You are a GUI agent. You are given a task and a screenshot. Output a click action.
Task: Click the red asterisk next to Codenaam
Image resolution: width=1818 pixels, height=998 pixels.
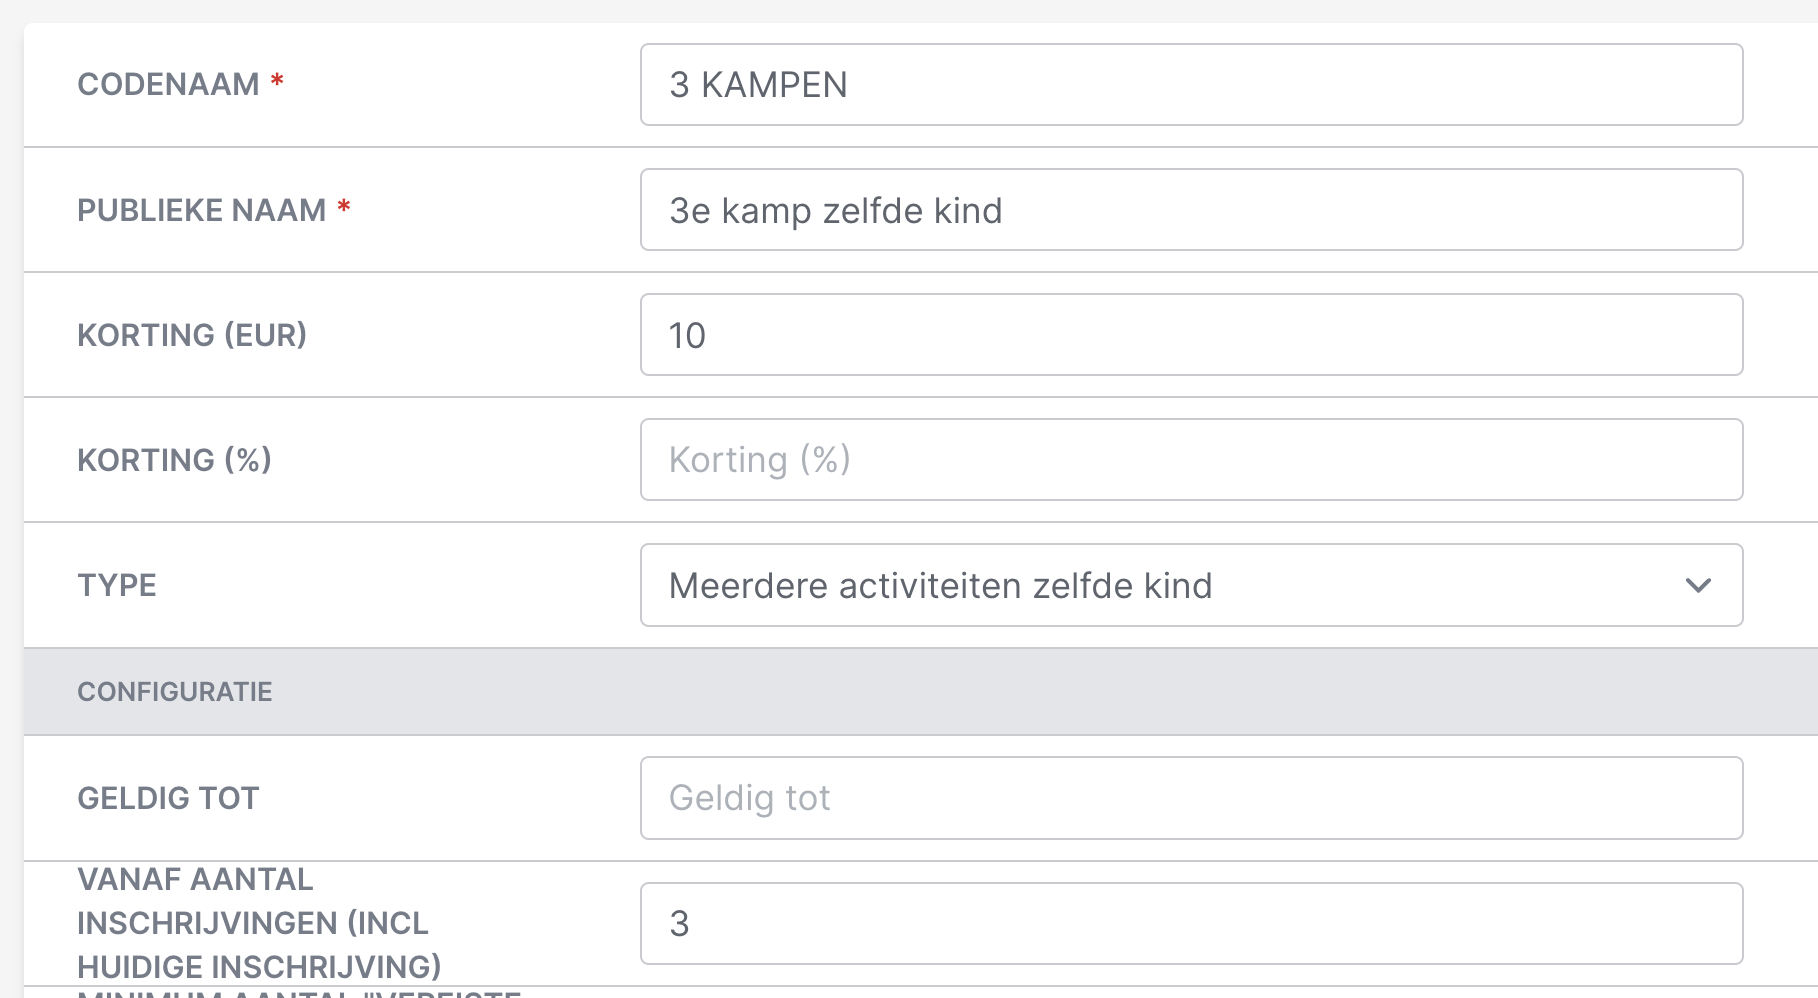pyautogui.click(x=277, y=81)
